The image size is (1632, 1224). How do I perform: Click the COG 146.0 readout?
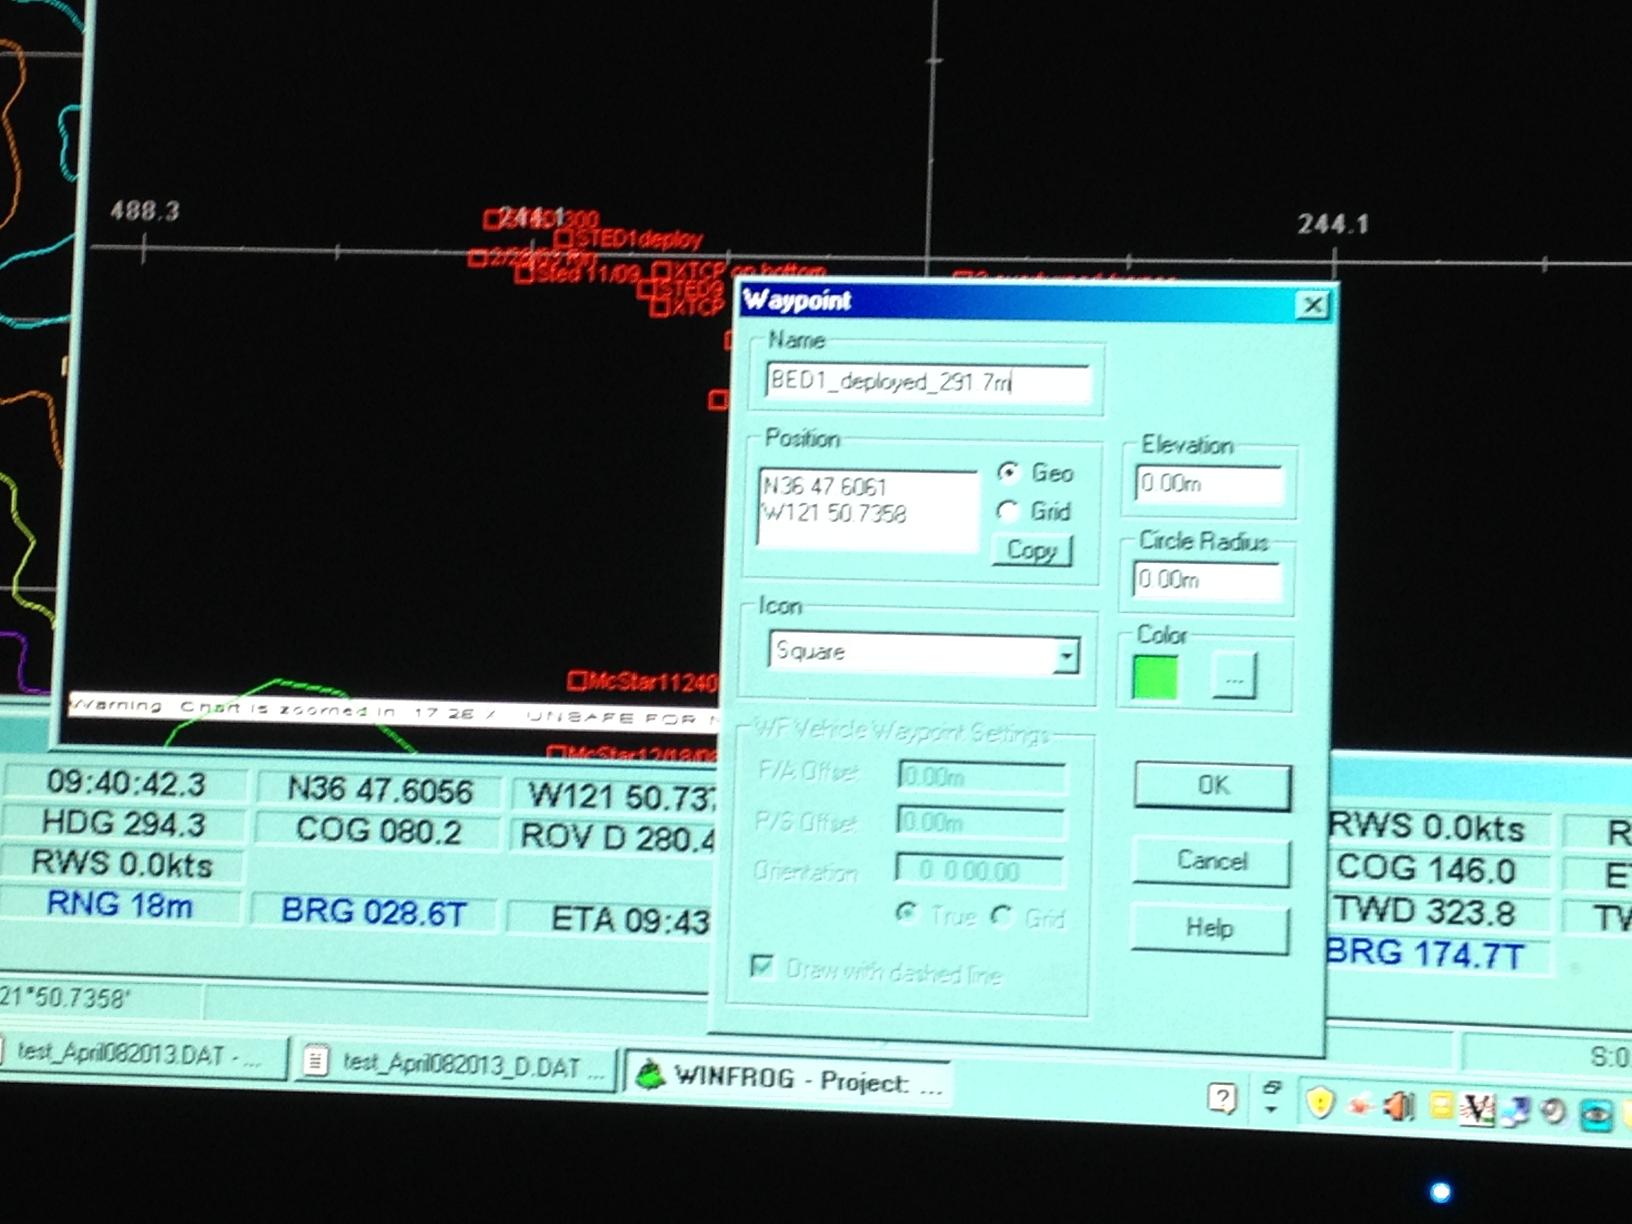[x=1426, y=869]
